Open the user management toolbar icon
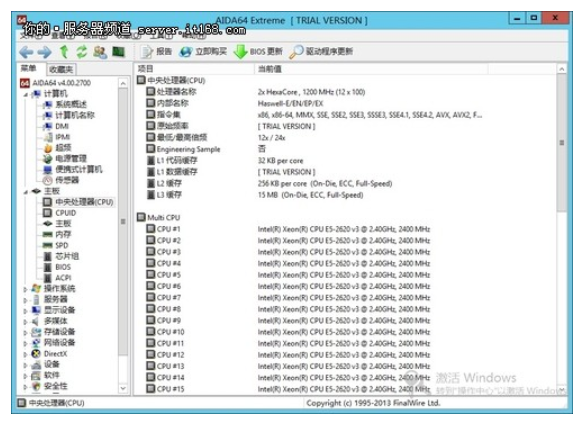Screen dimensions: 583x424 click(x=100, y=52)
